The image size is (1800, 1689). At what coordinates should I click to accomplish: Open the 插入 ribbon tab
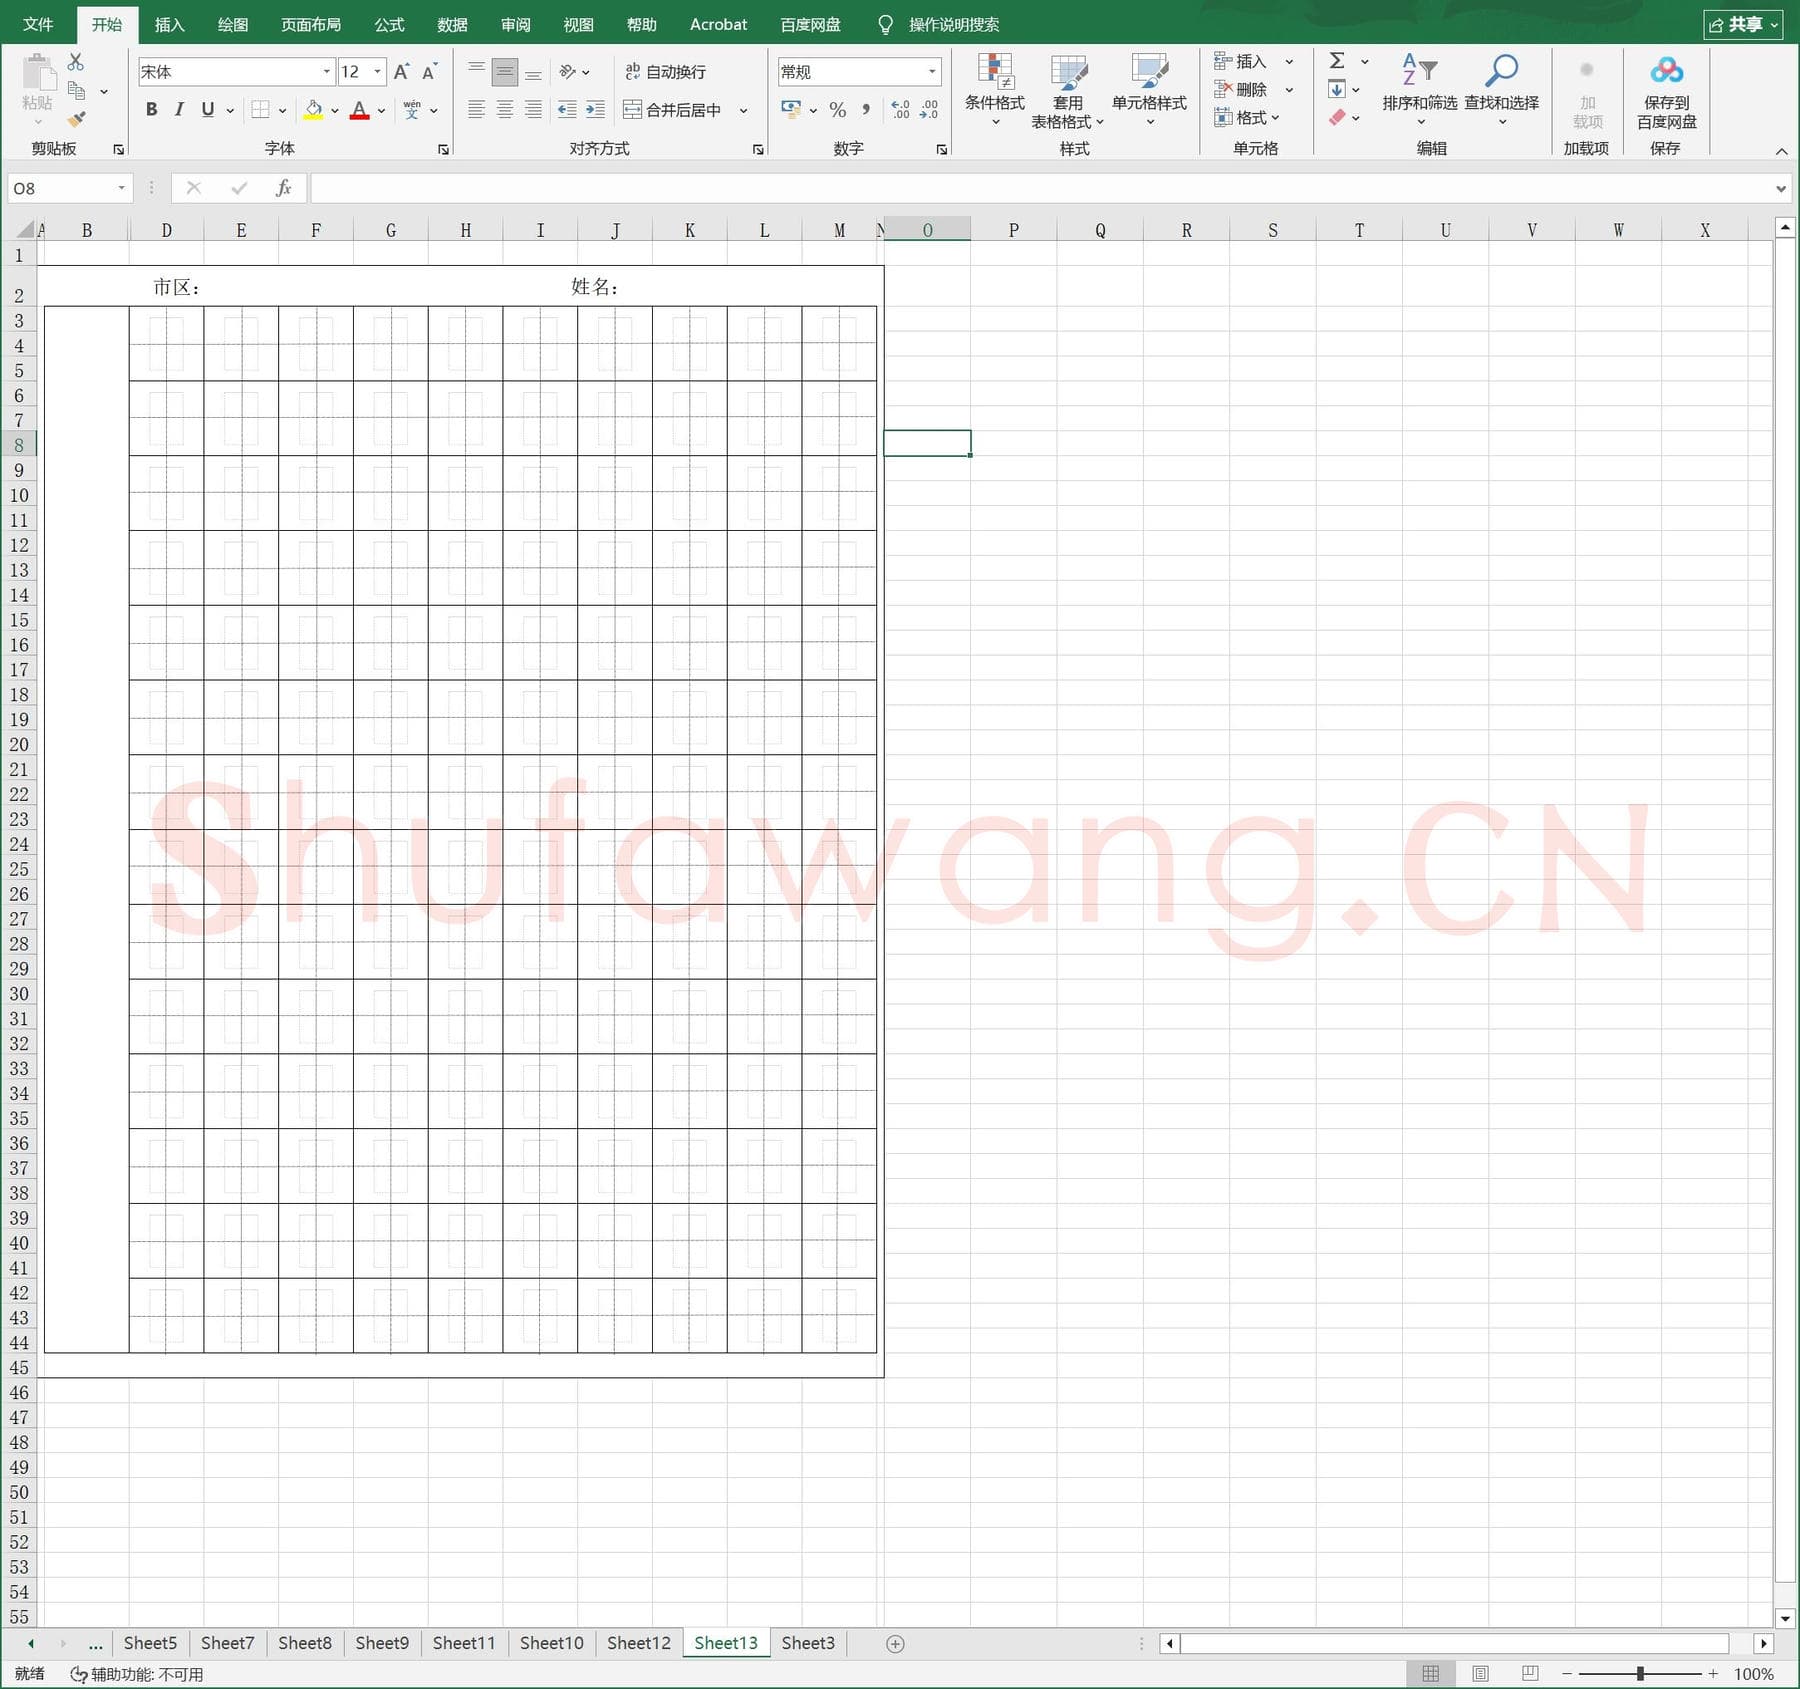pos(169,24)
